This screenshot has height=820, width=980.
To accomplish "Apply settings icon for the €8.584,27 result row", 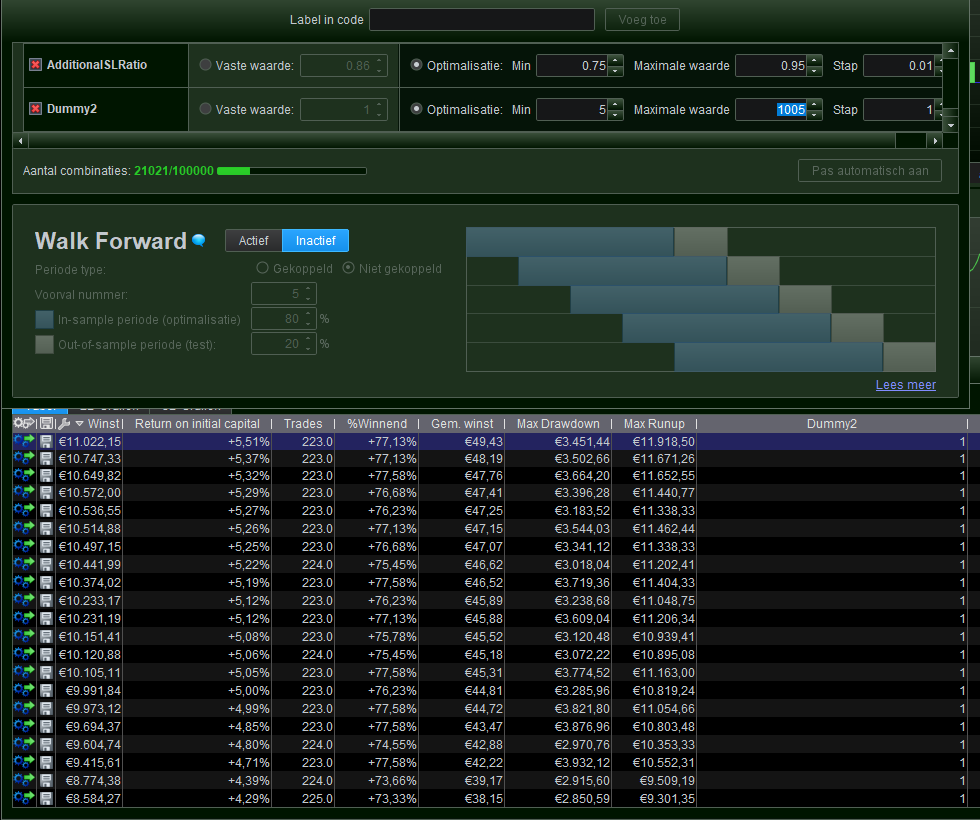I will 24,797.
